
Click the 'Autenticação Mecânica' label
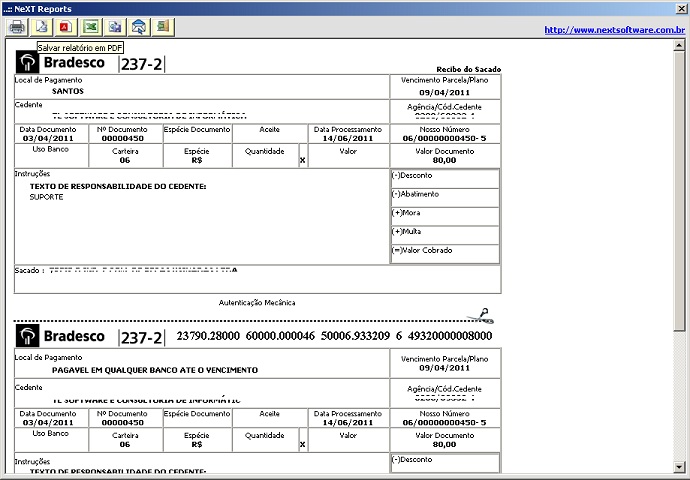point(257,303)
